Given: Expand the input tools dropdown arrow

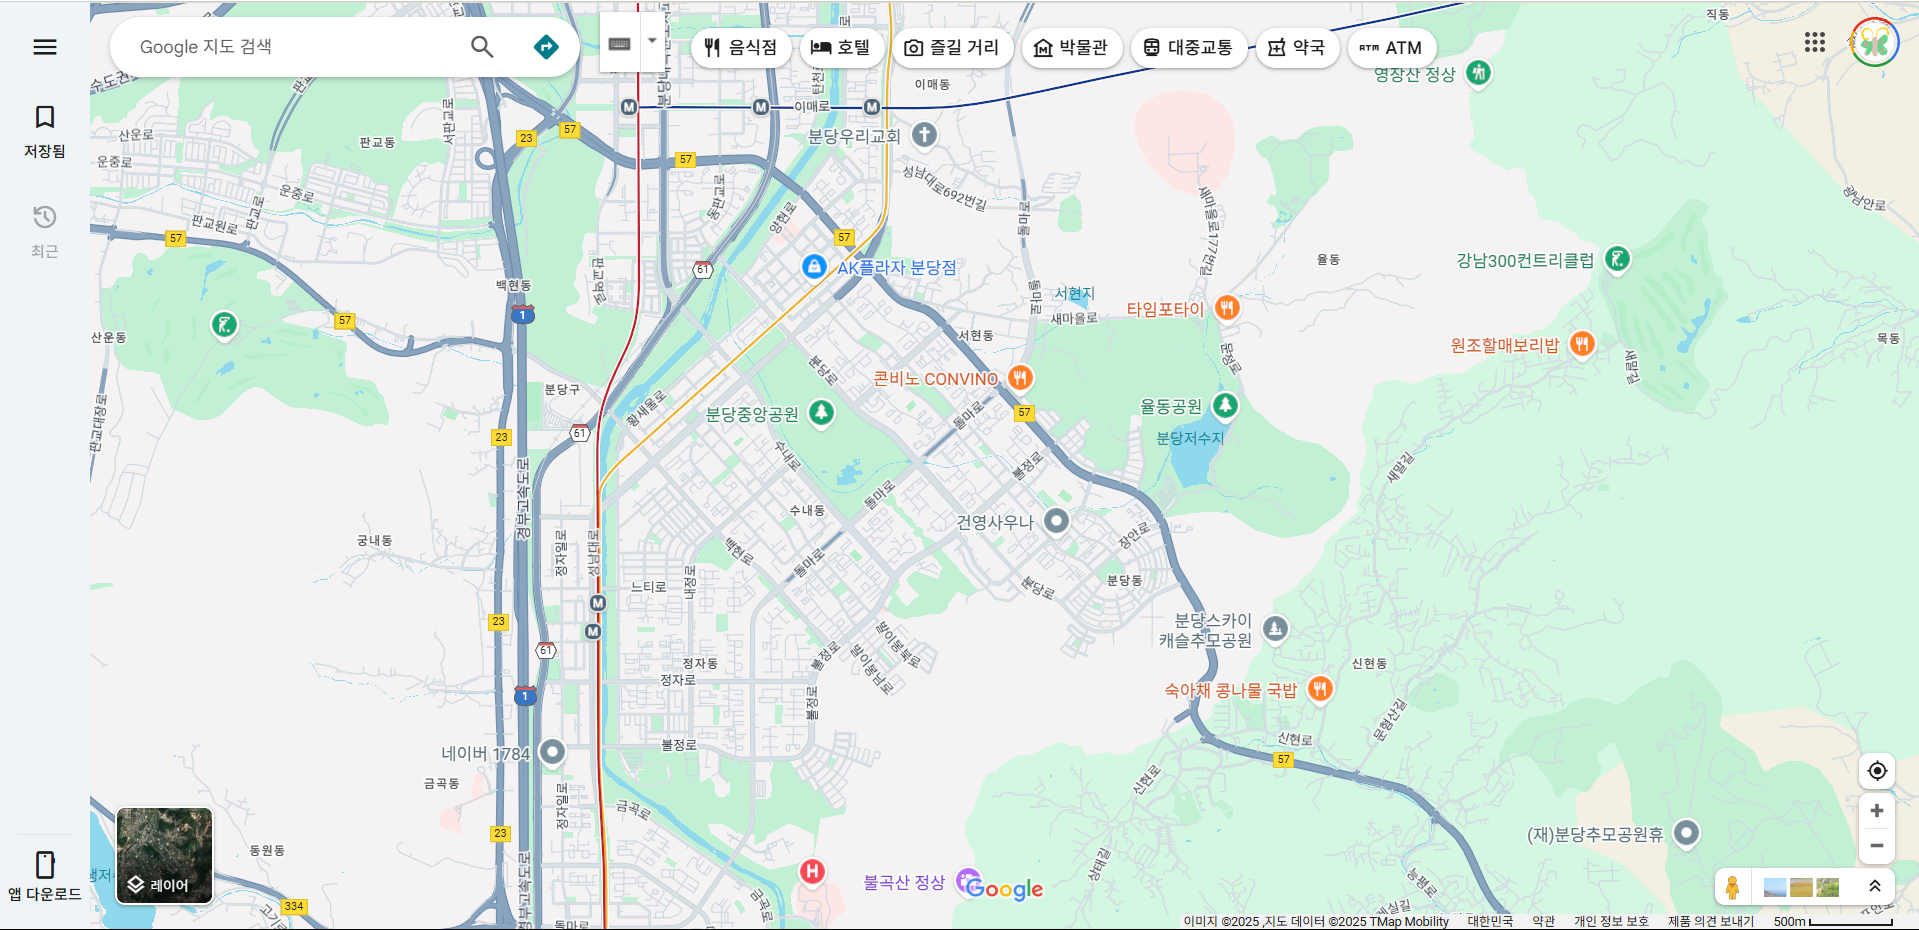Looking at the screenshot, I should tap(652, 42).
